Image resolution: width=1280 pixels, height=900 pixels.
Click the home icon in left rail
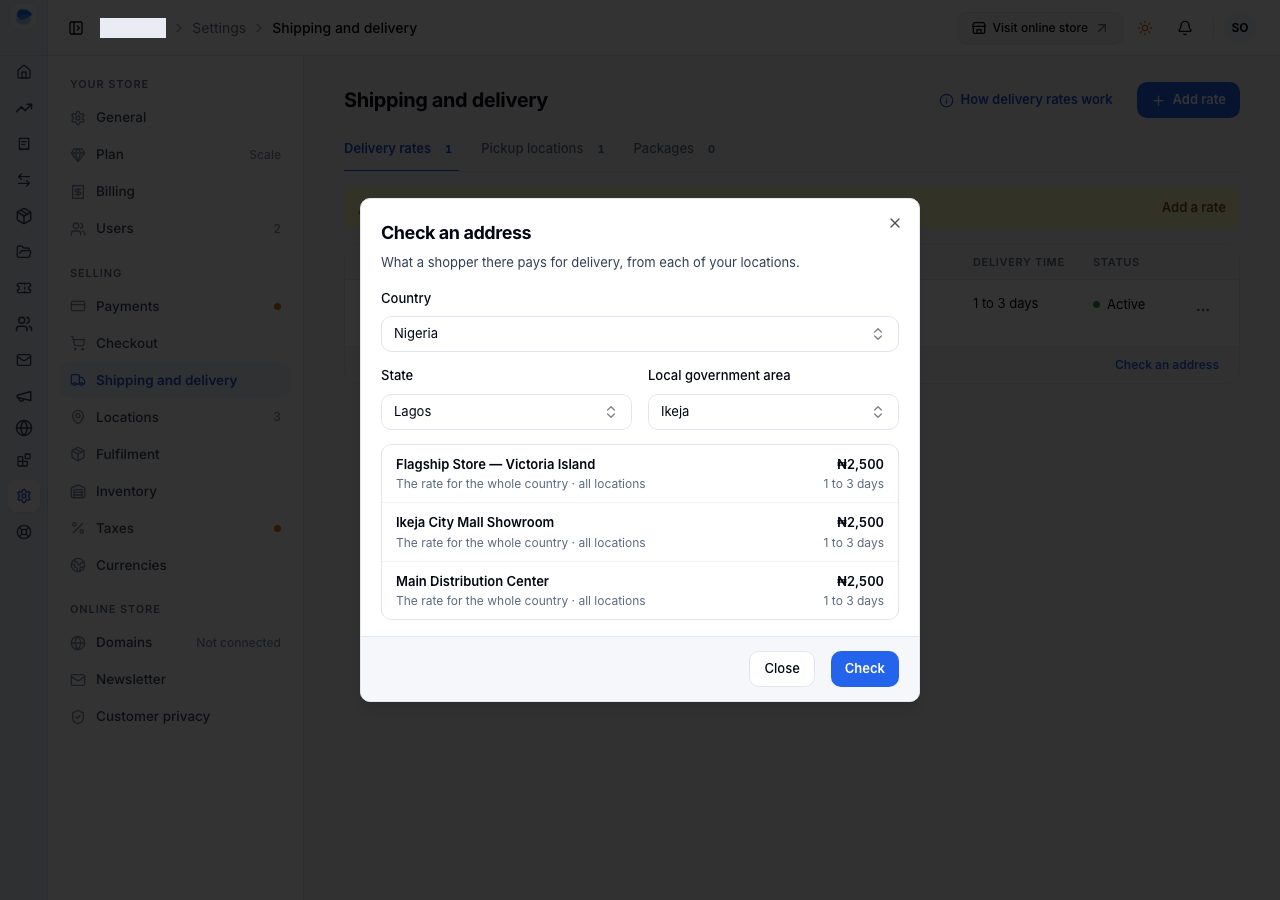click(24, 72)
